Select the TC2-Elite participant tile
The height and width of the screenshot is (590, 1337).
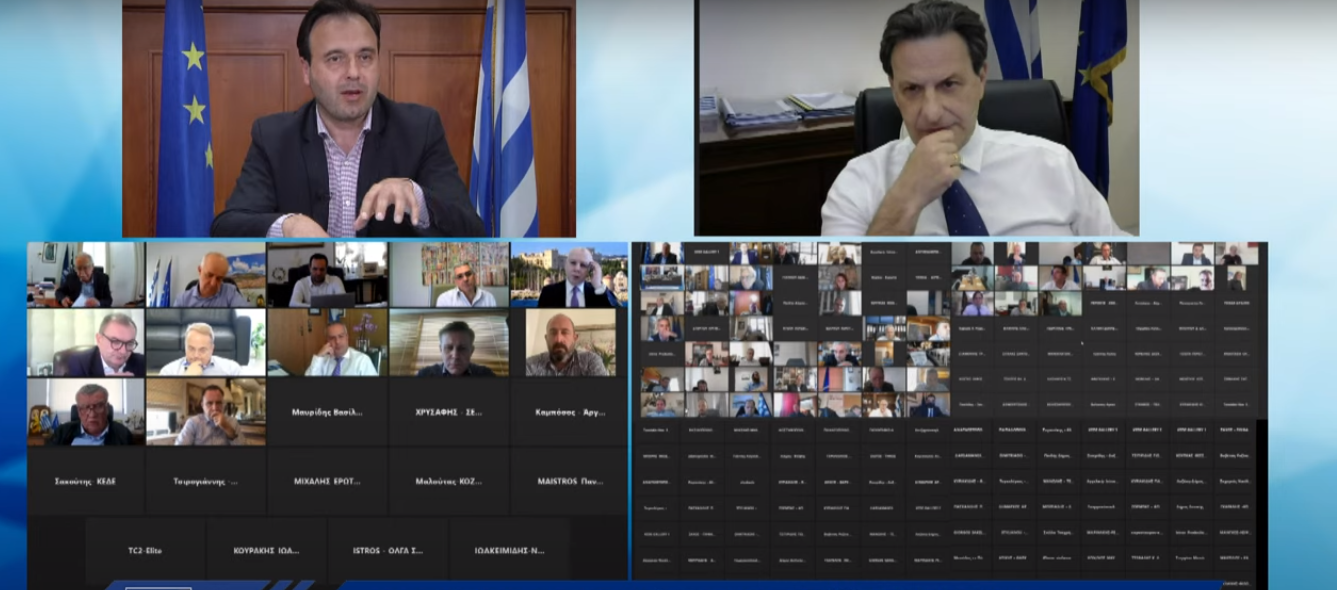(x=145, y=550)
